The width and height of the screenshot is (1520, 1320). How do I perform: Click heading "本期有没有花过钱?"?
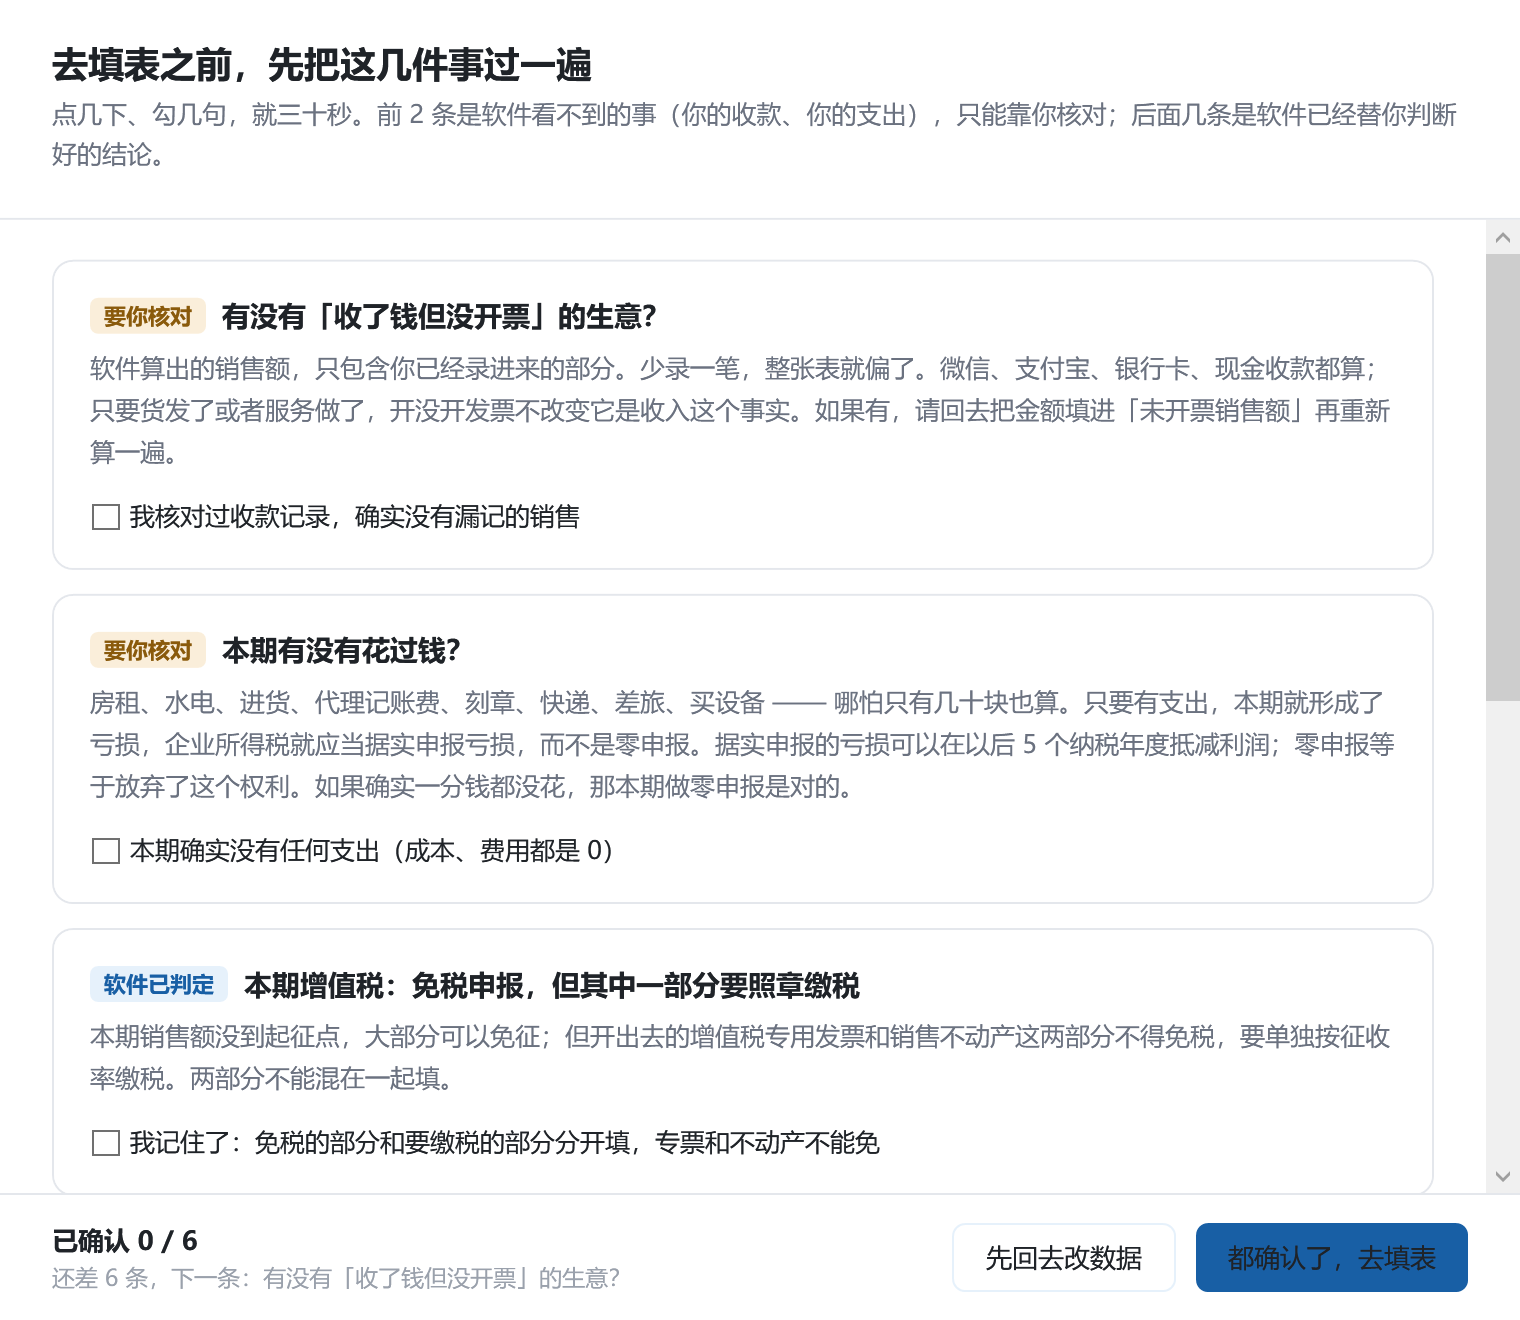point(341,651)
